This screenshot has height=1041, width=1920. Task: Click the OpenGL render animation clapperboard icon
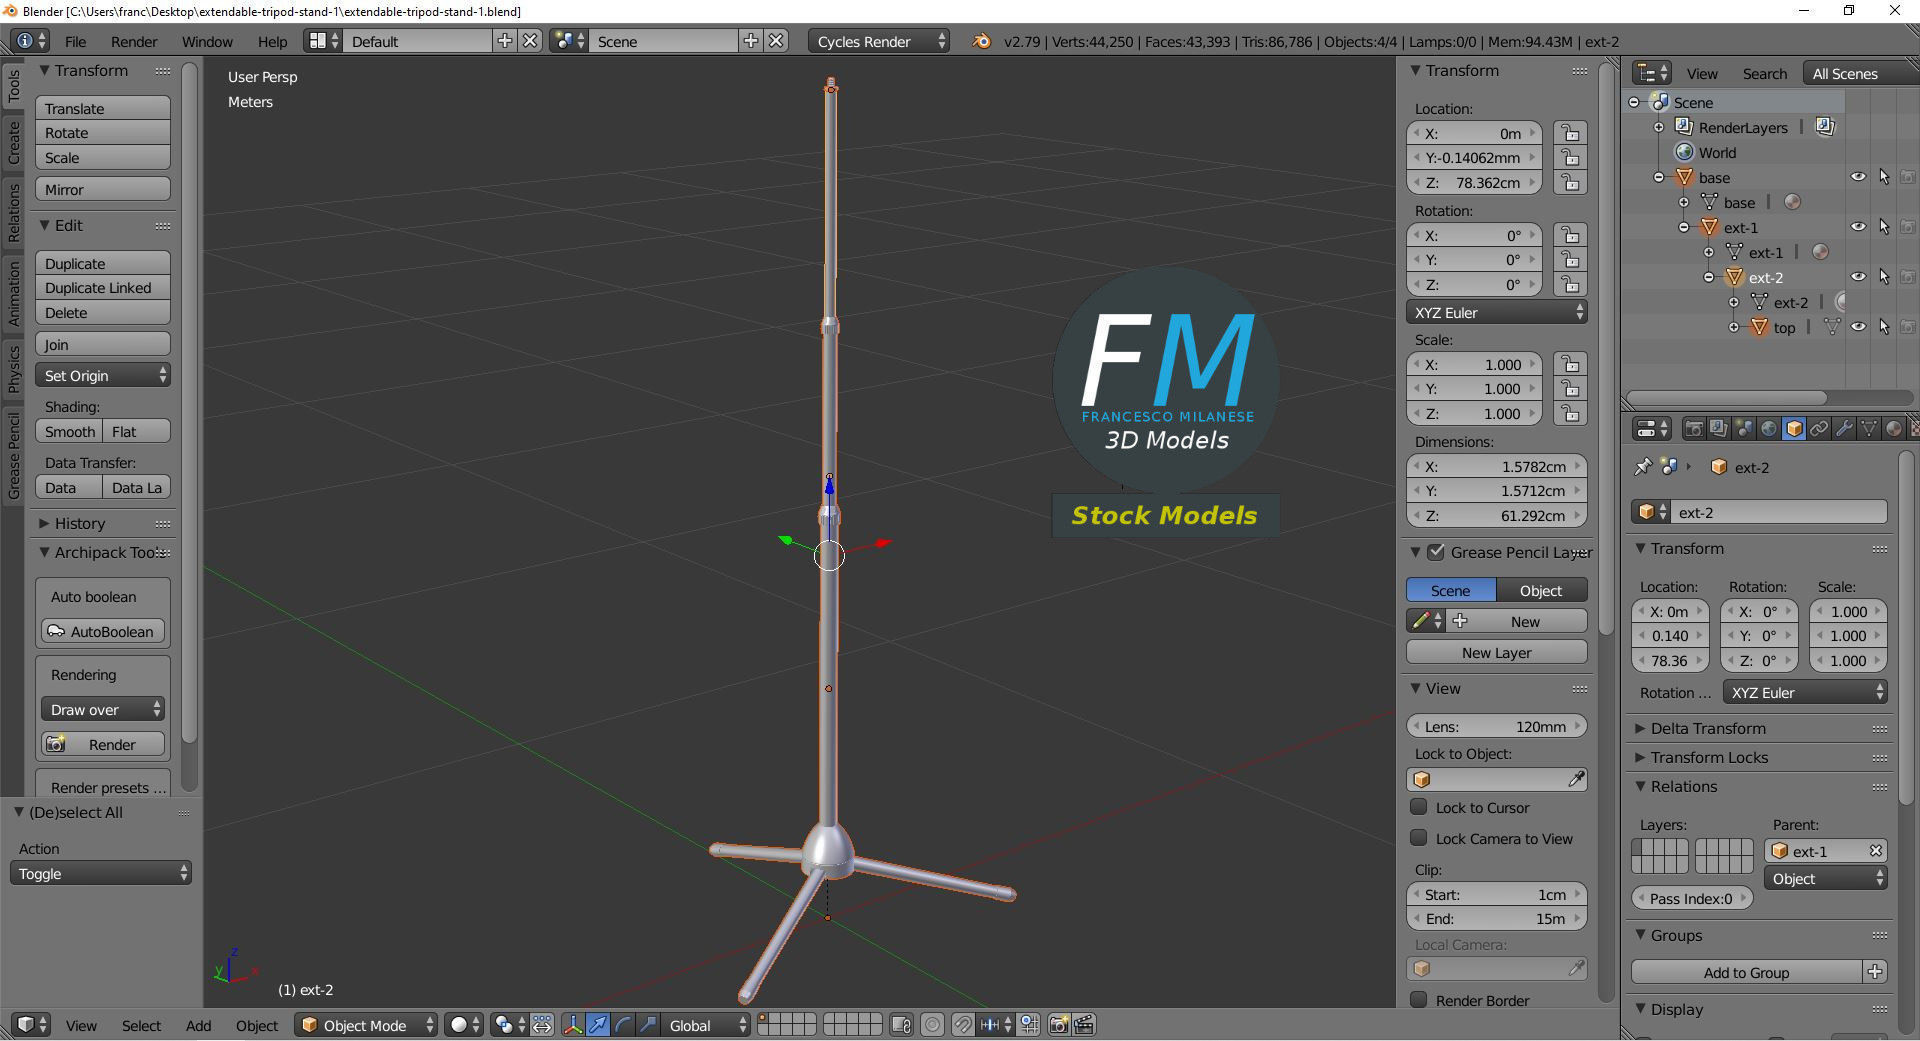[x=1084, y=1025]
